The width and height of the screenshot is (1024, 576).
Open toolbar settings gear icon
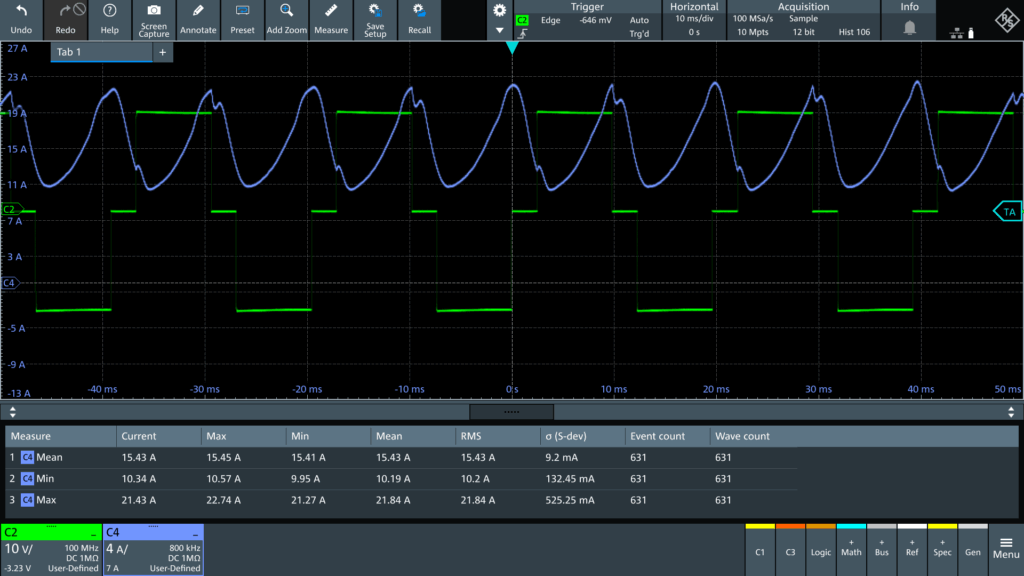click(x=500, y=10)
